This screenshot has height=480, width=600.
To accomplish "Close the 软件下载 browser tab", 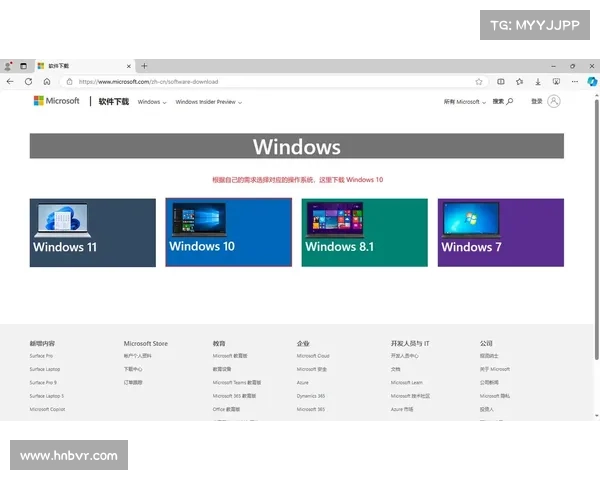I will (x=129, y=66).
